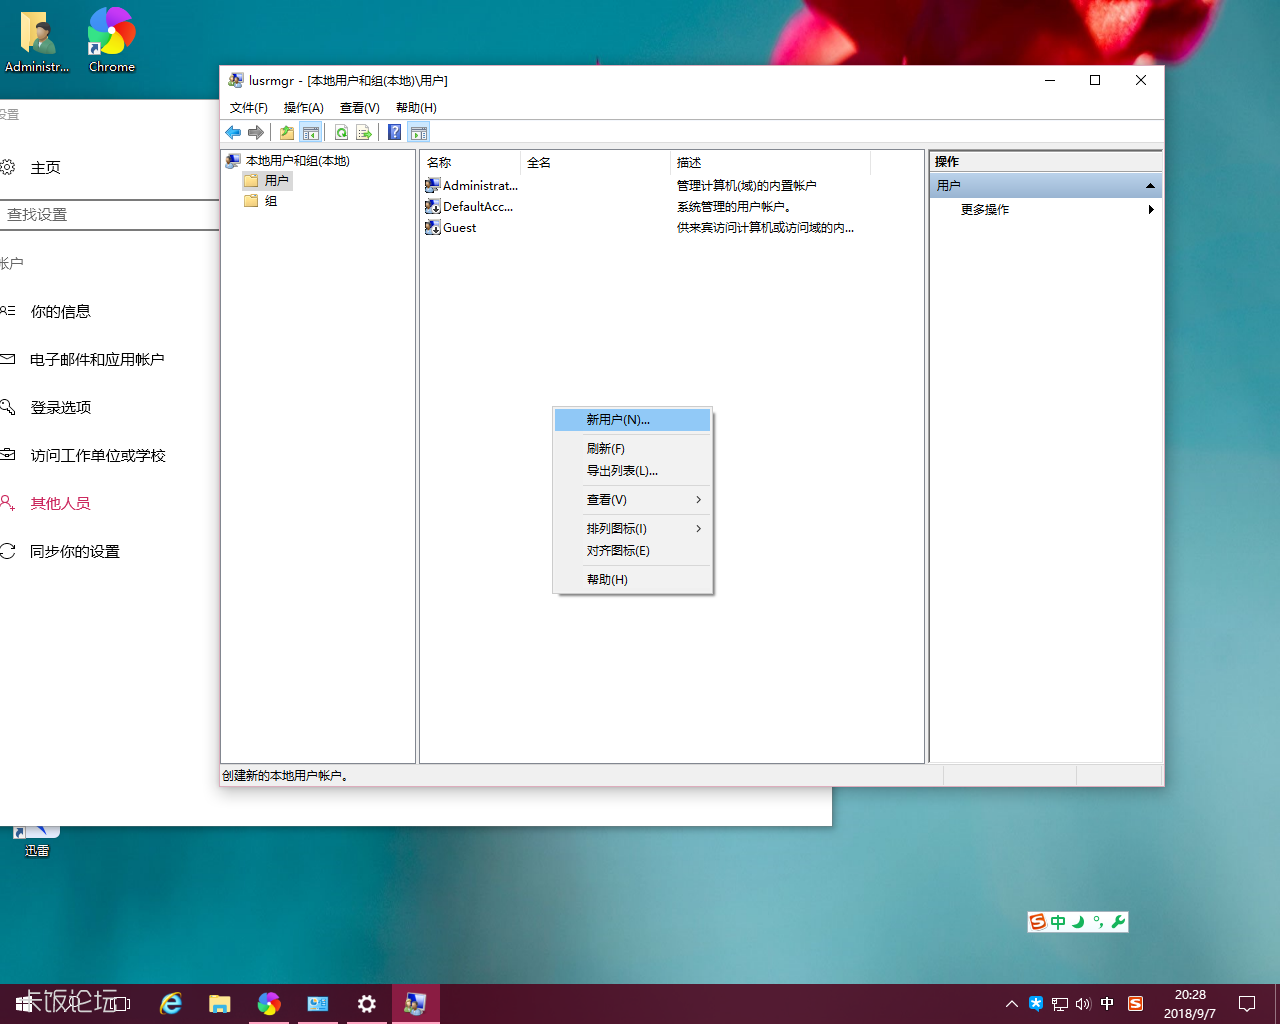
Task: Expand the 查看(V) context submenu
Action: point(633,500)
